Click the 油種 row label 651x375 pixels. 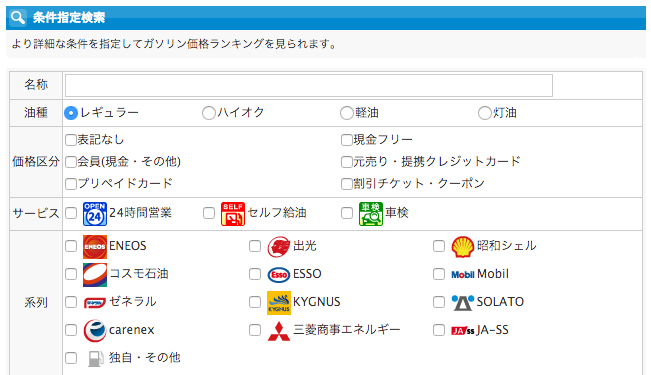[x=36, y=113]
